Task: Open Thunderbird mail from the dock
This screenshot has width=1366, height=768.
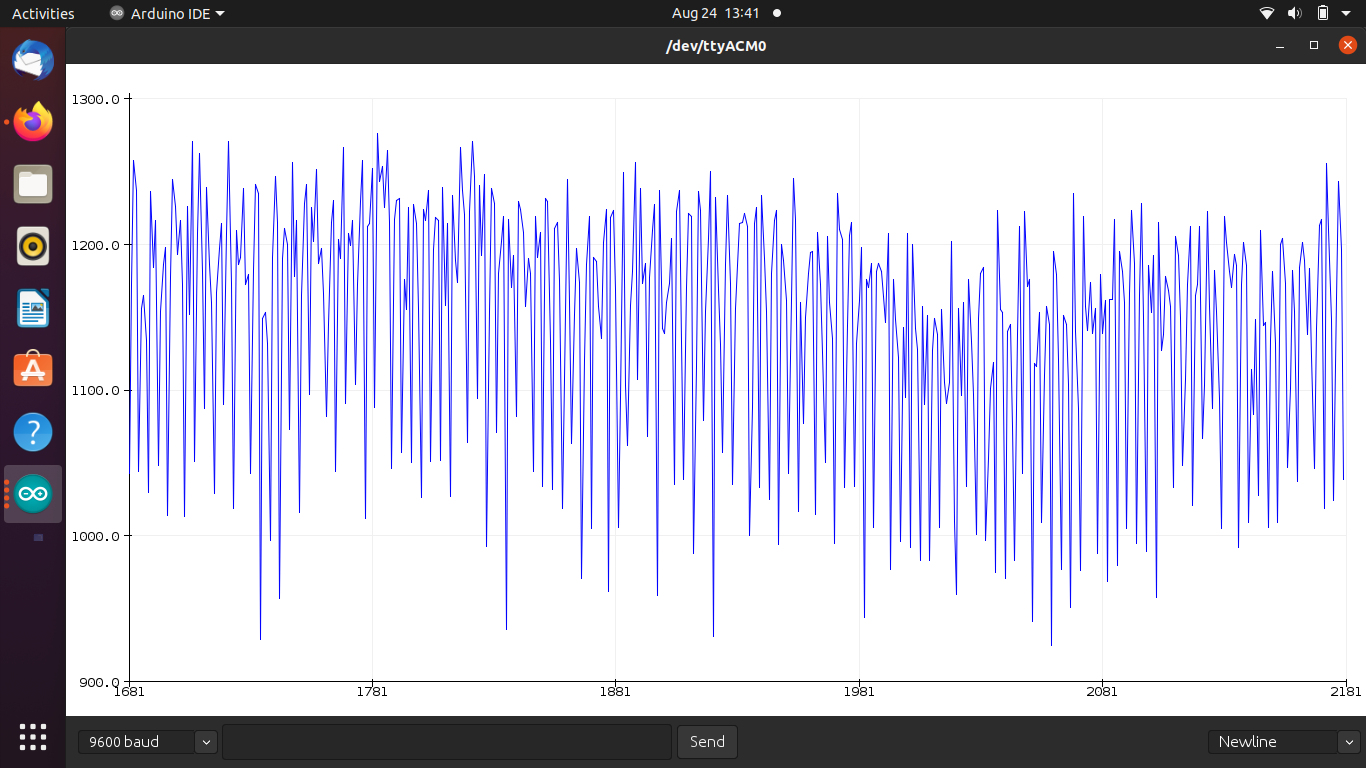Action: (x=33, y=60)
